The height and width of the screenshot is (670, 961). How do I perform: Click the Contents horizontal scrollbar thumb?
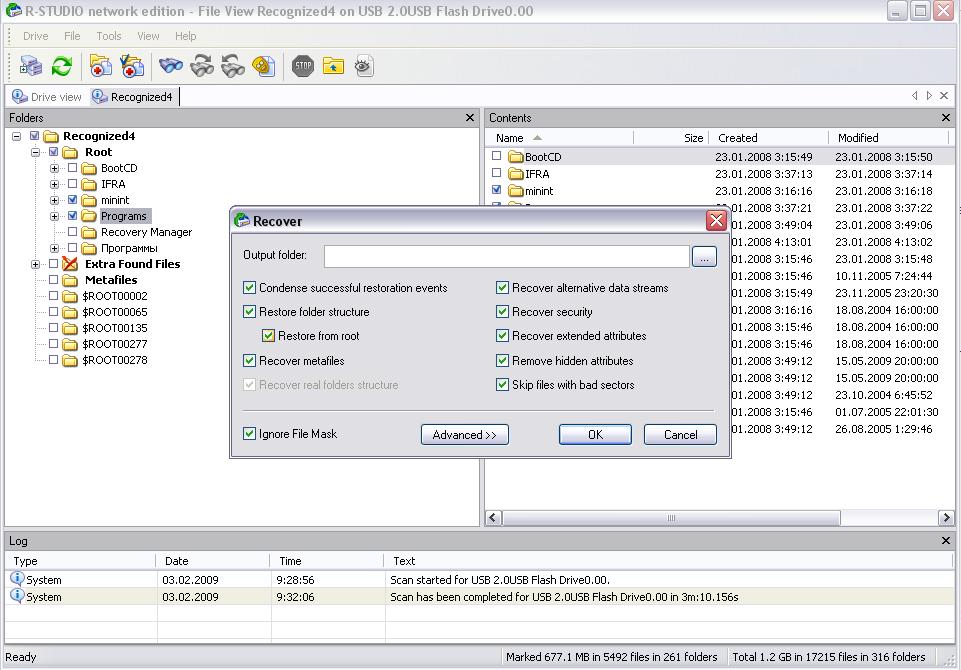pyautogui.click(x=671, y=518)
